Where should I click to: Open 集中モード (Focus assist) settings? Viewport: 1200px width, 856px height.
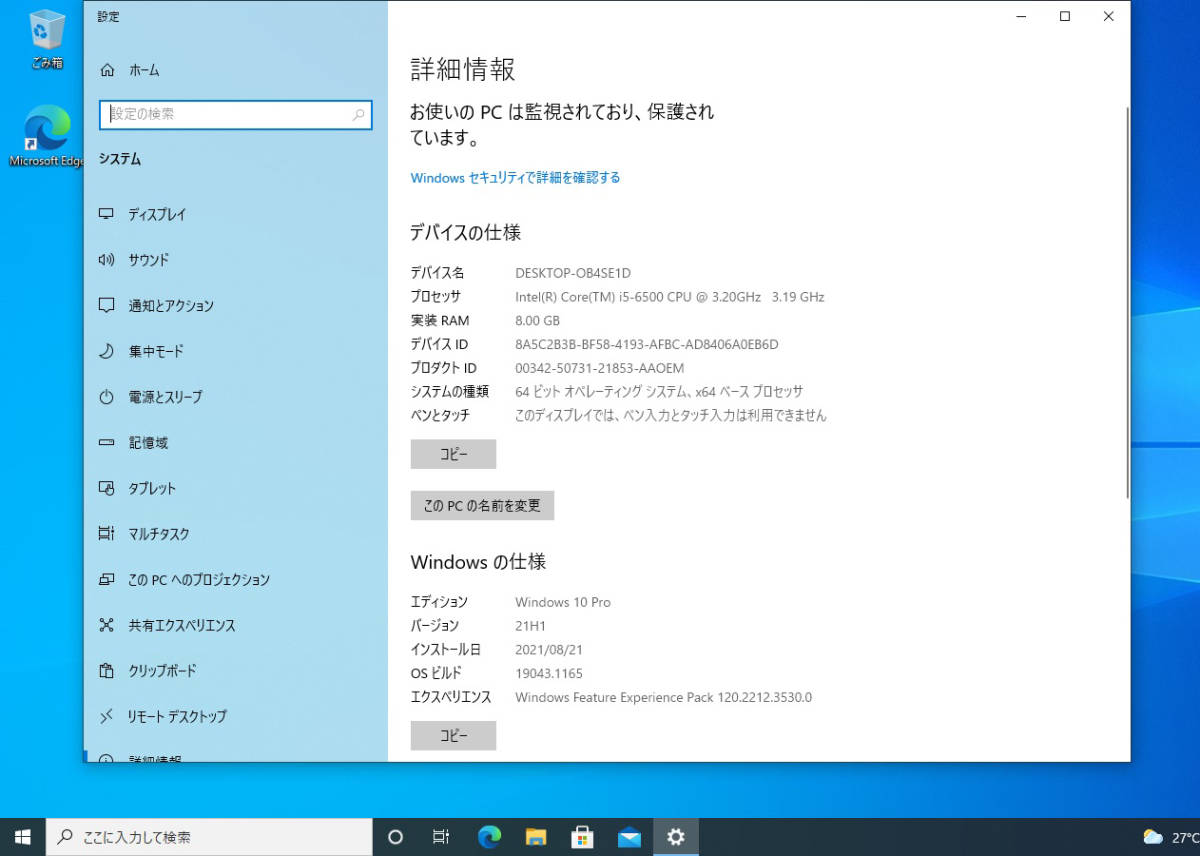(x=155, y=351)
